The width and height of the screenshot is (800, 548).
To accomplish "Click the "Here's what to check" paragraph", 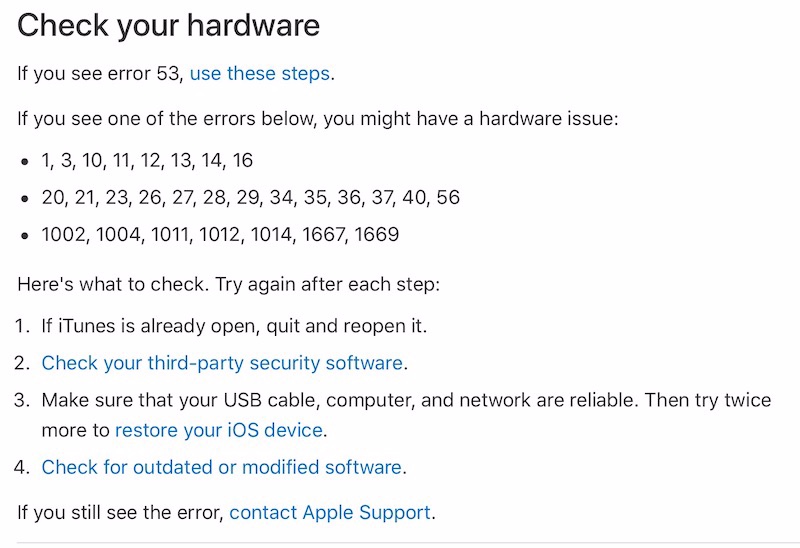I will [x=228, y=284].
